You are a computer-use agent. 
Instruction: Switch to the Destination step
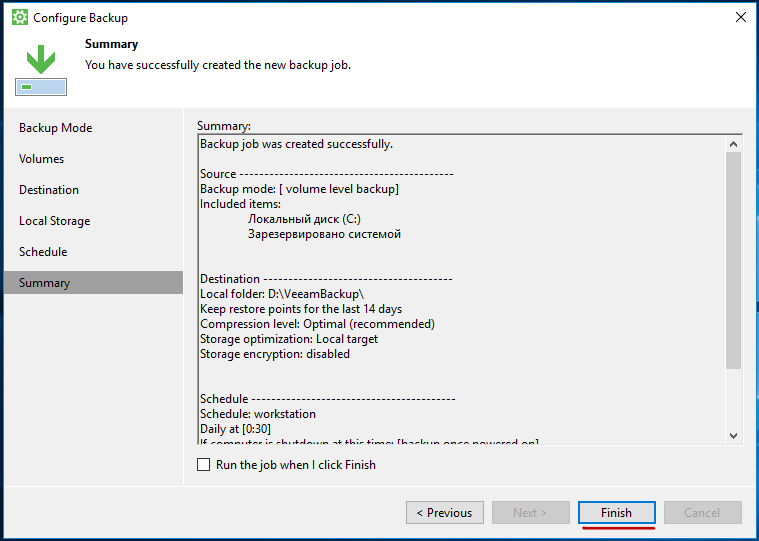(x=49, y=190)
